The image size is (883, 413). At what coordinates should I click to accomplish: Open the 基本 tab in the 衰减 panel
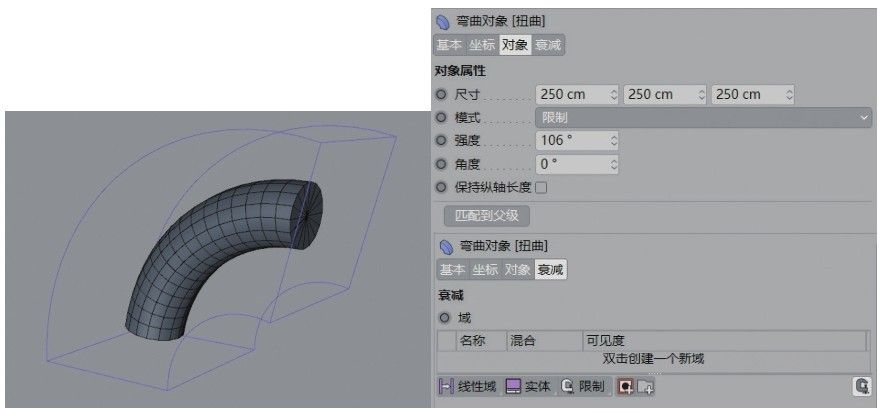[x=452, y=270]
